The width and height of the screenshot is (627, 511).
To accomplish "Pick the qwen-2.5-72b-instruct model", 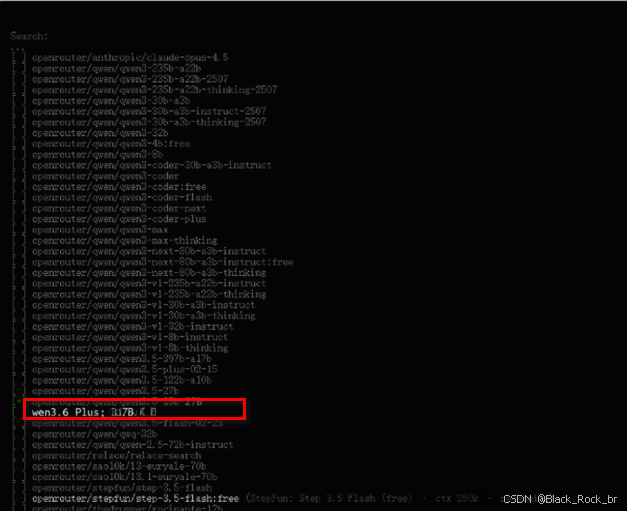I will [132, 445].
